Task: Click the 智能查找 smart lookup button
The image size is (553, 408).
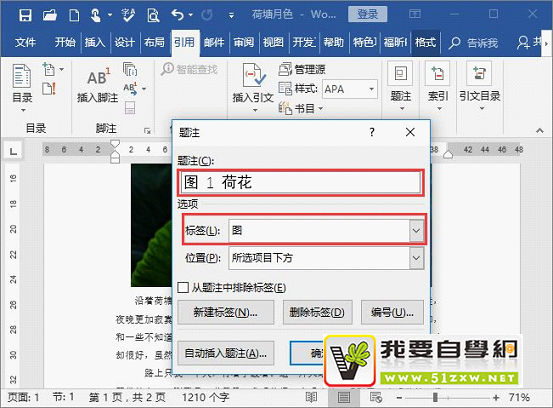Action: pos(189,69)
